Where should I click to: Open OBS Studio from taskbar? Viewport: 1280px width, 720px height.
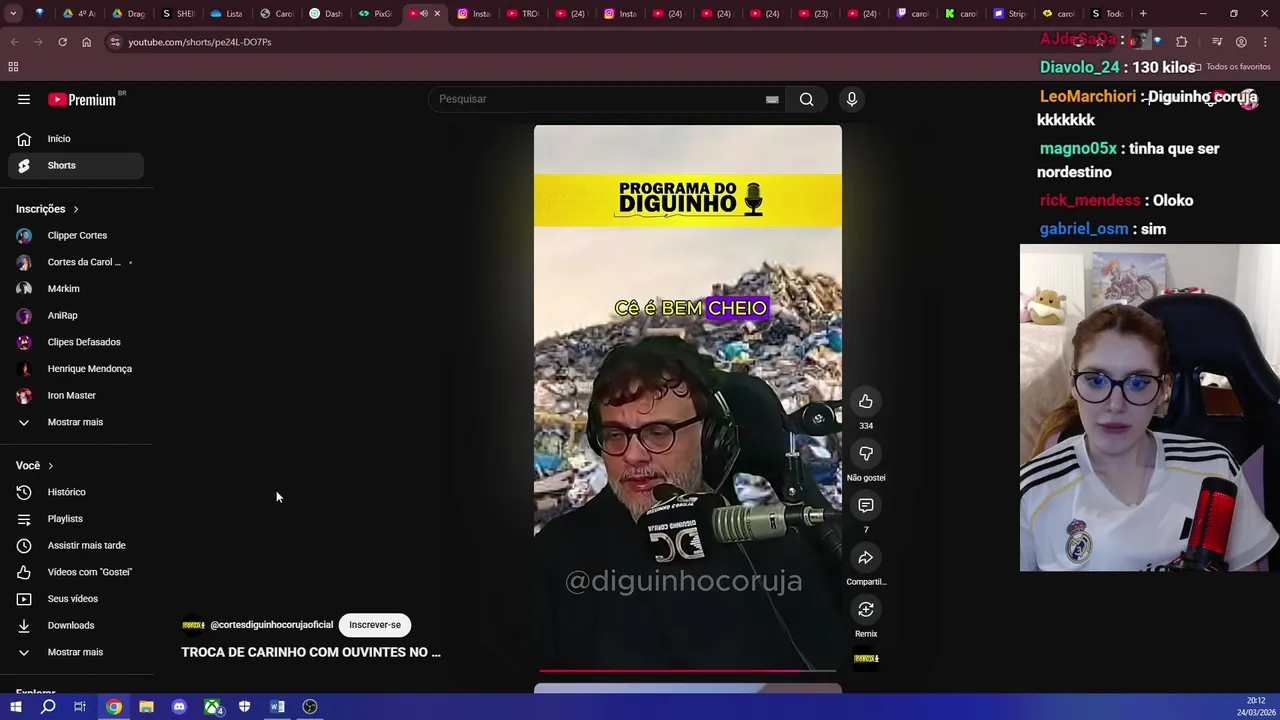point(310,707)
